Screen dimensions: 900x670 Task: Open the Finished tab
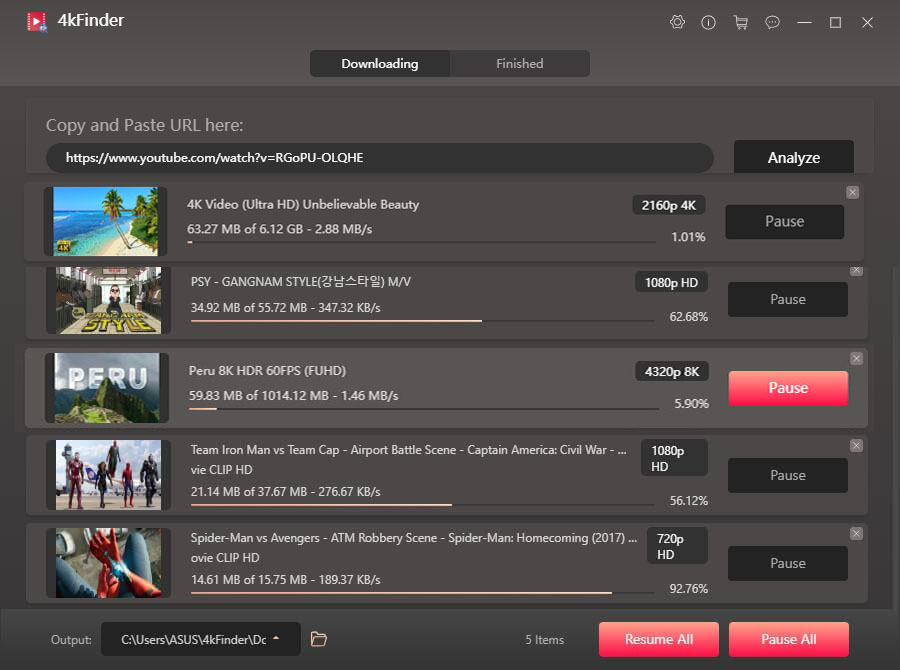point(519,63)
